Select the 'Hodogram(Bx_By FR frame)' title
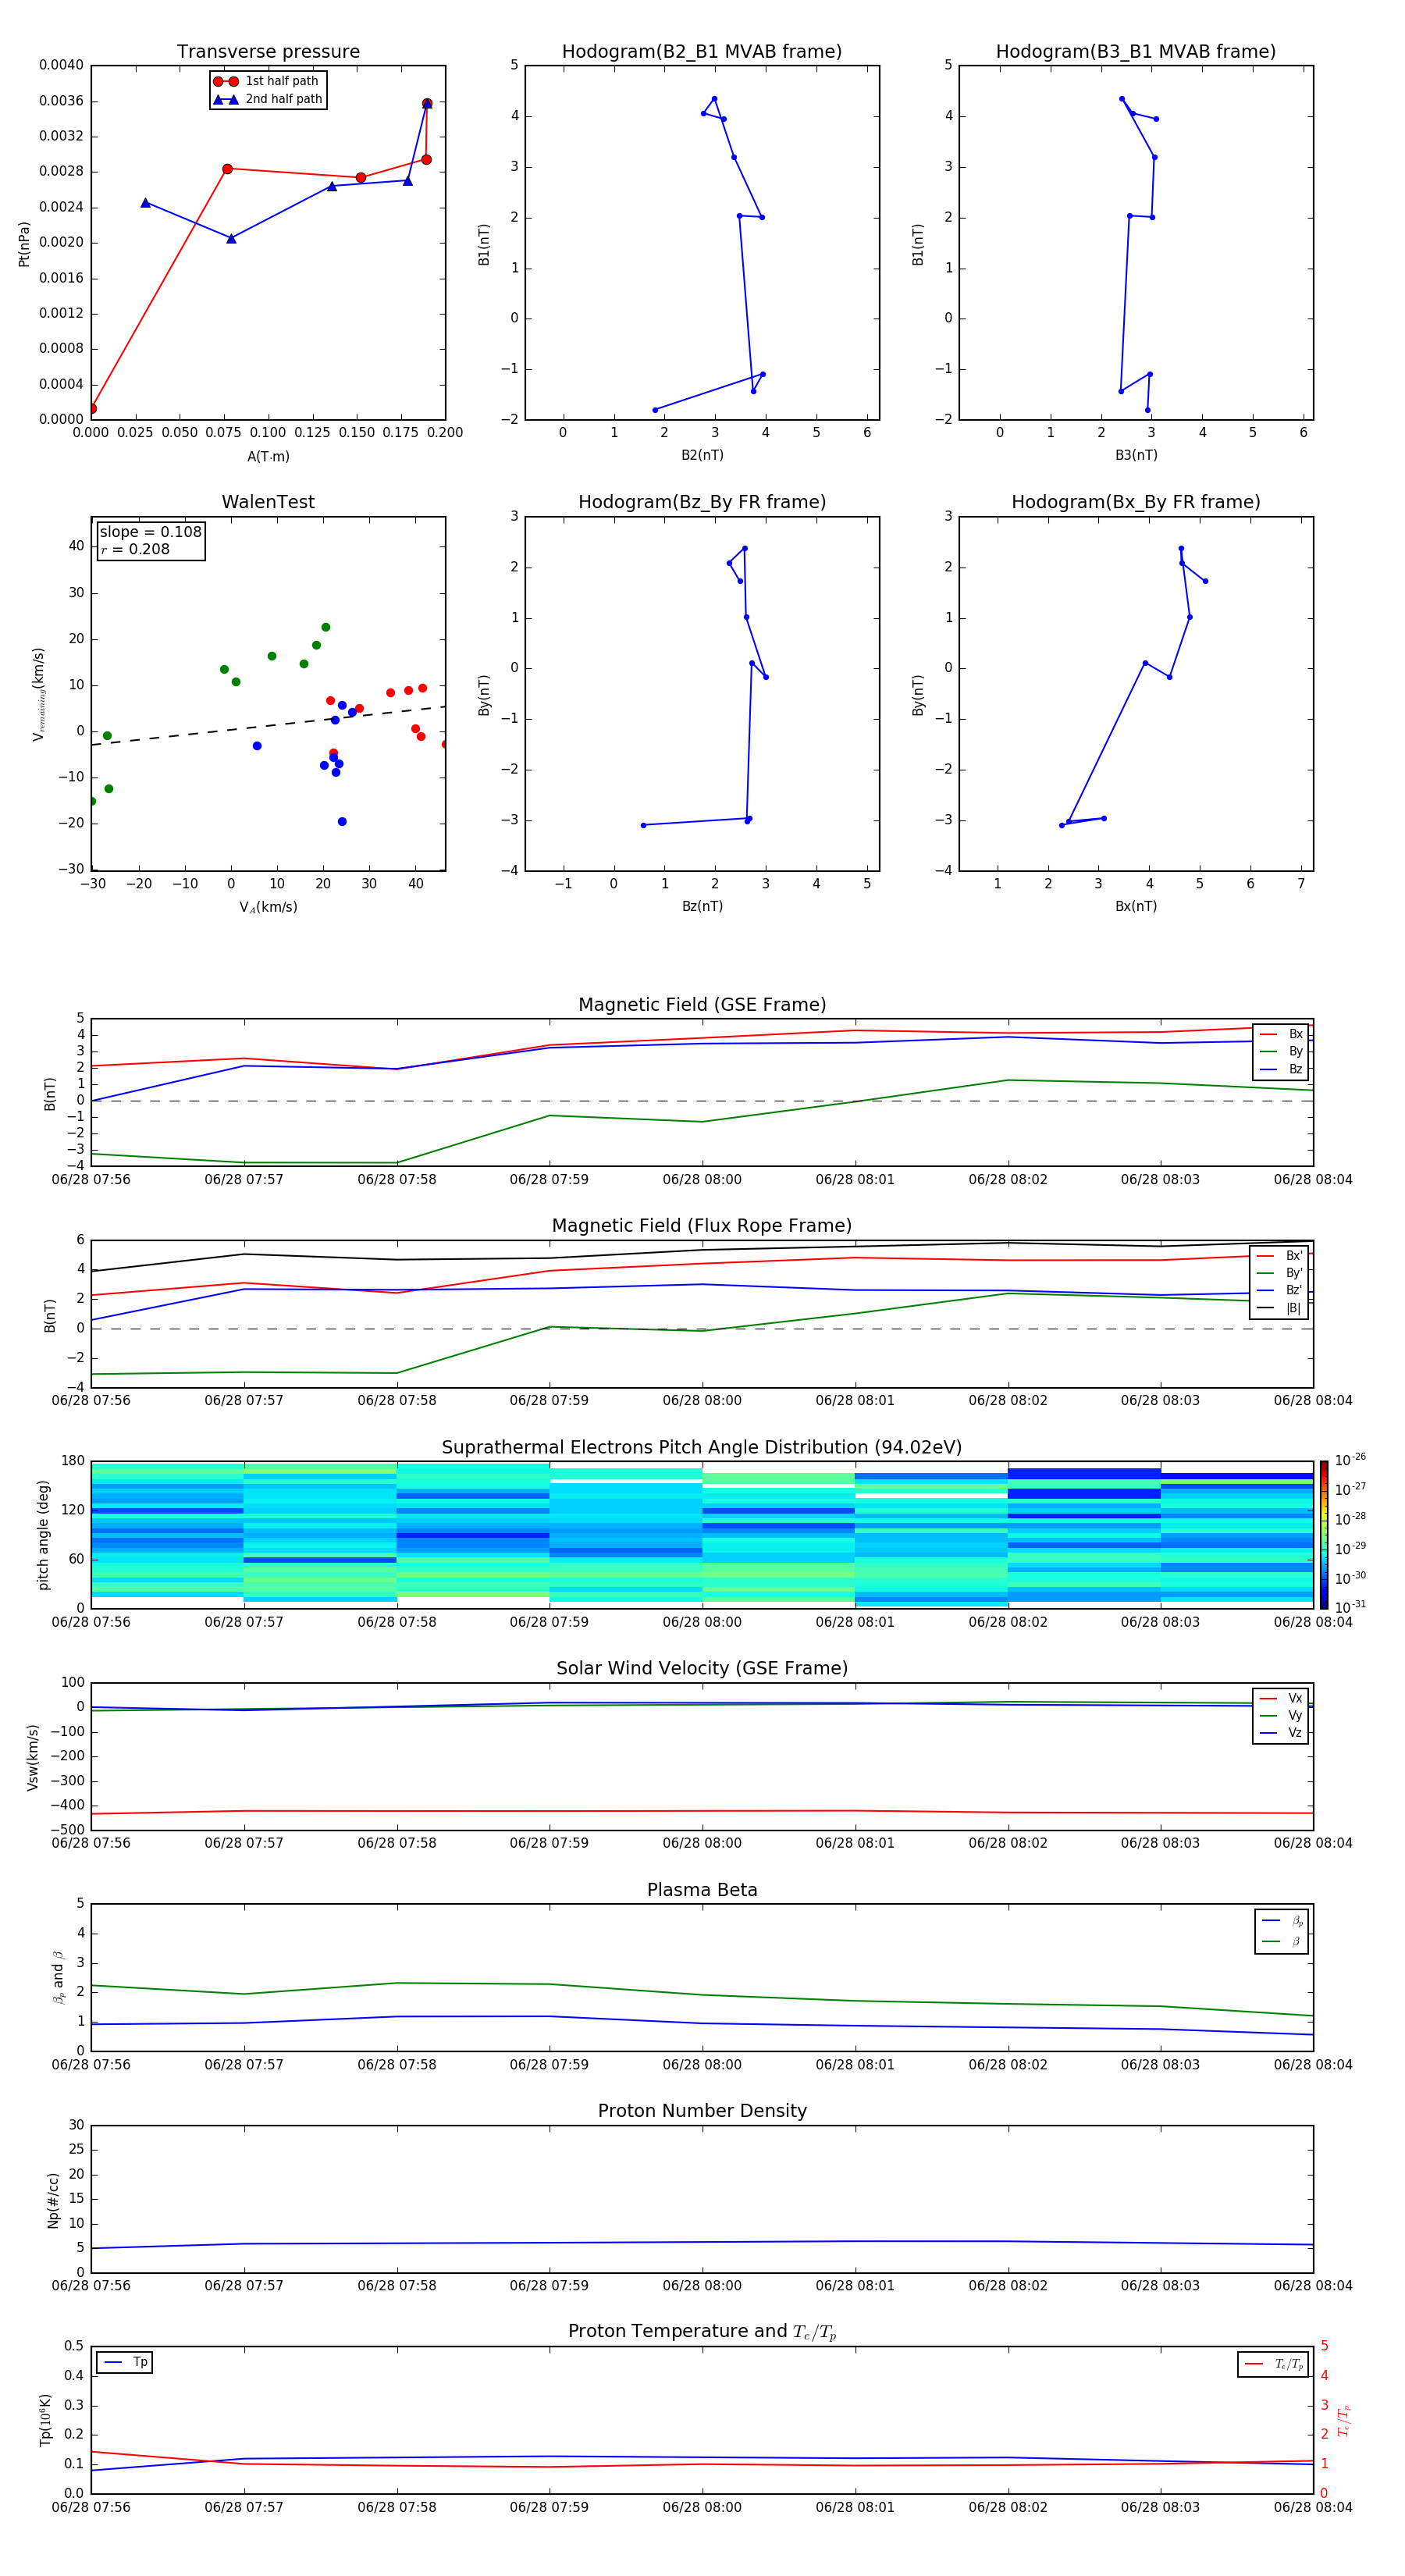1405x2576 pixels. (1136, 502)
